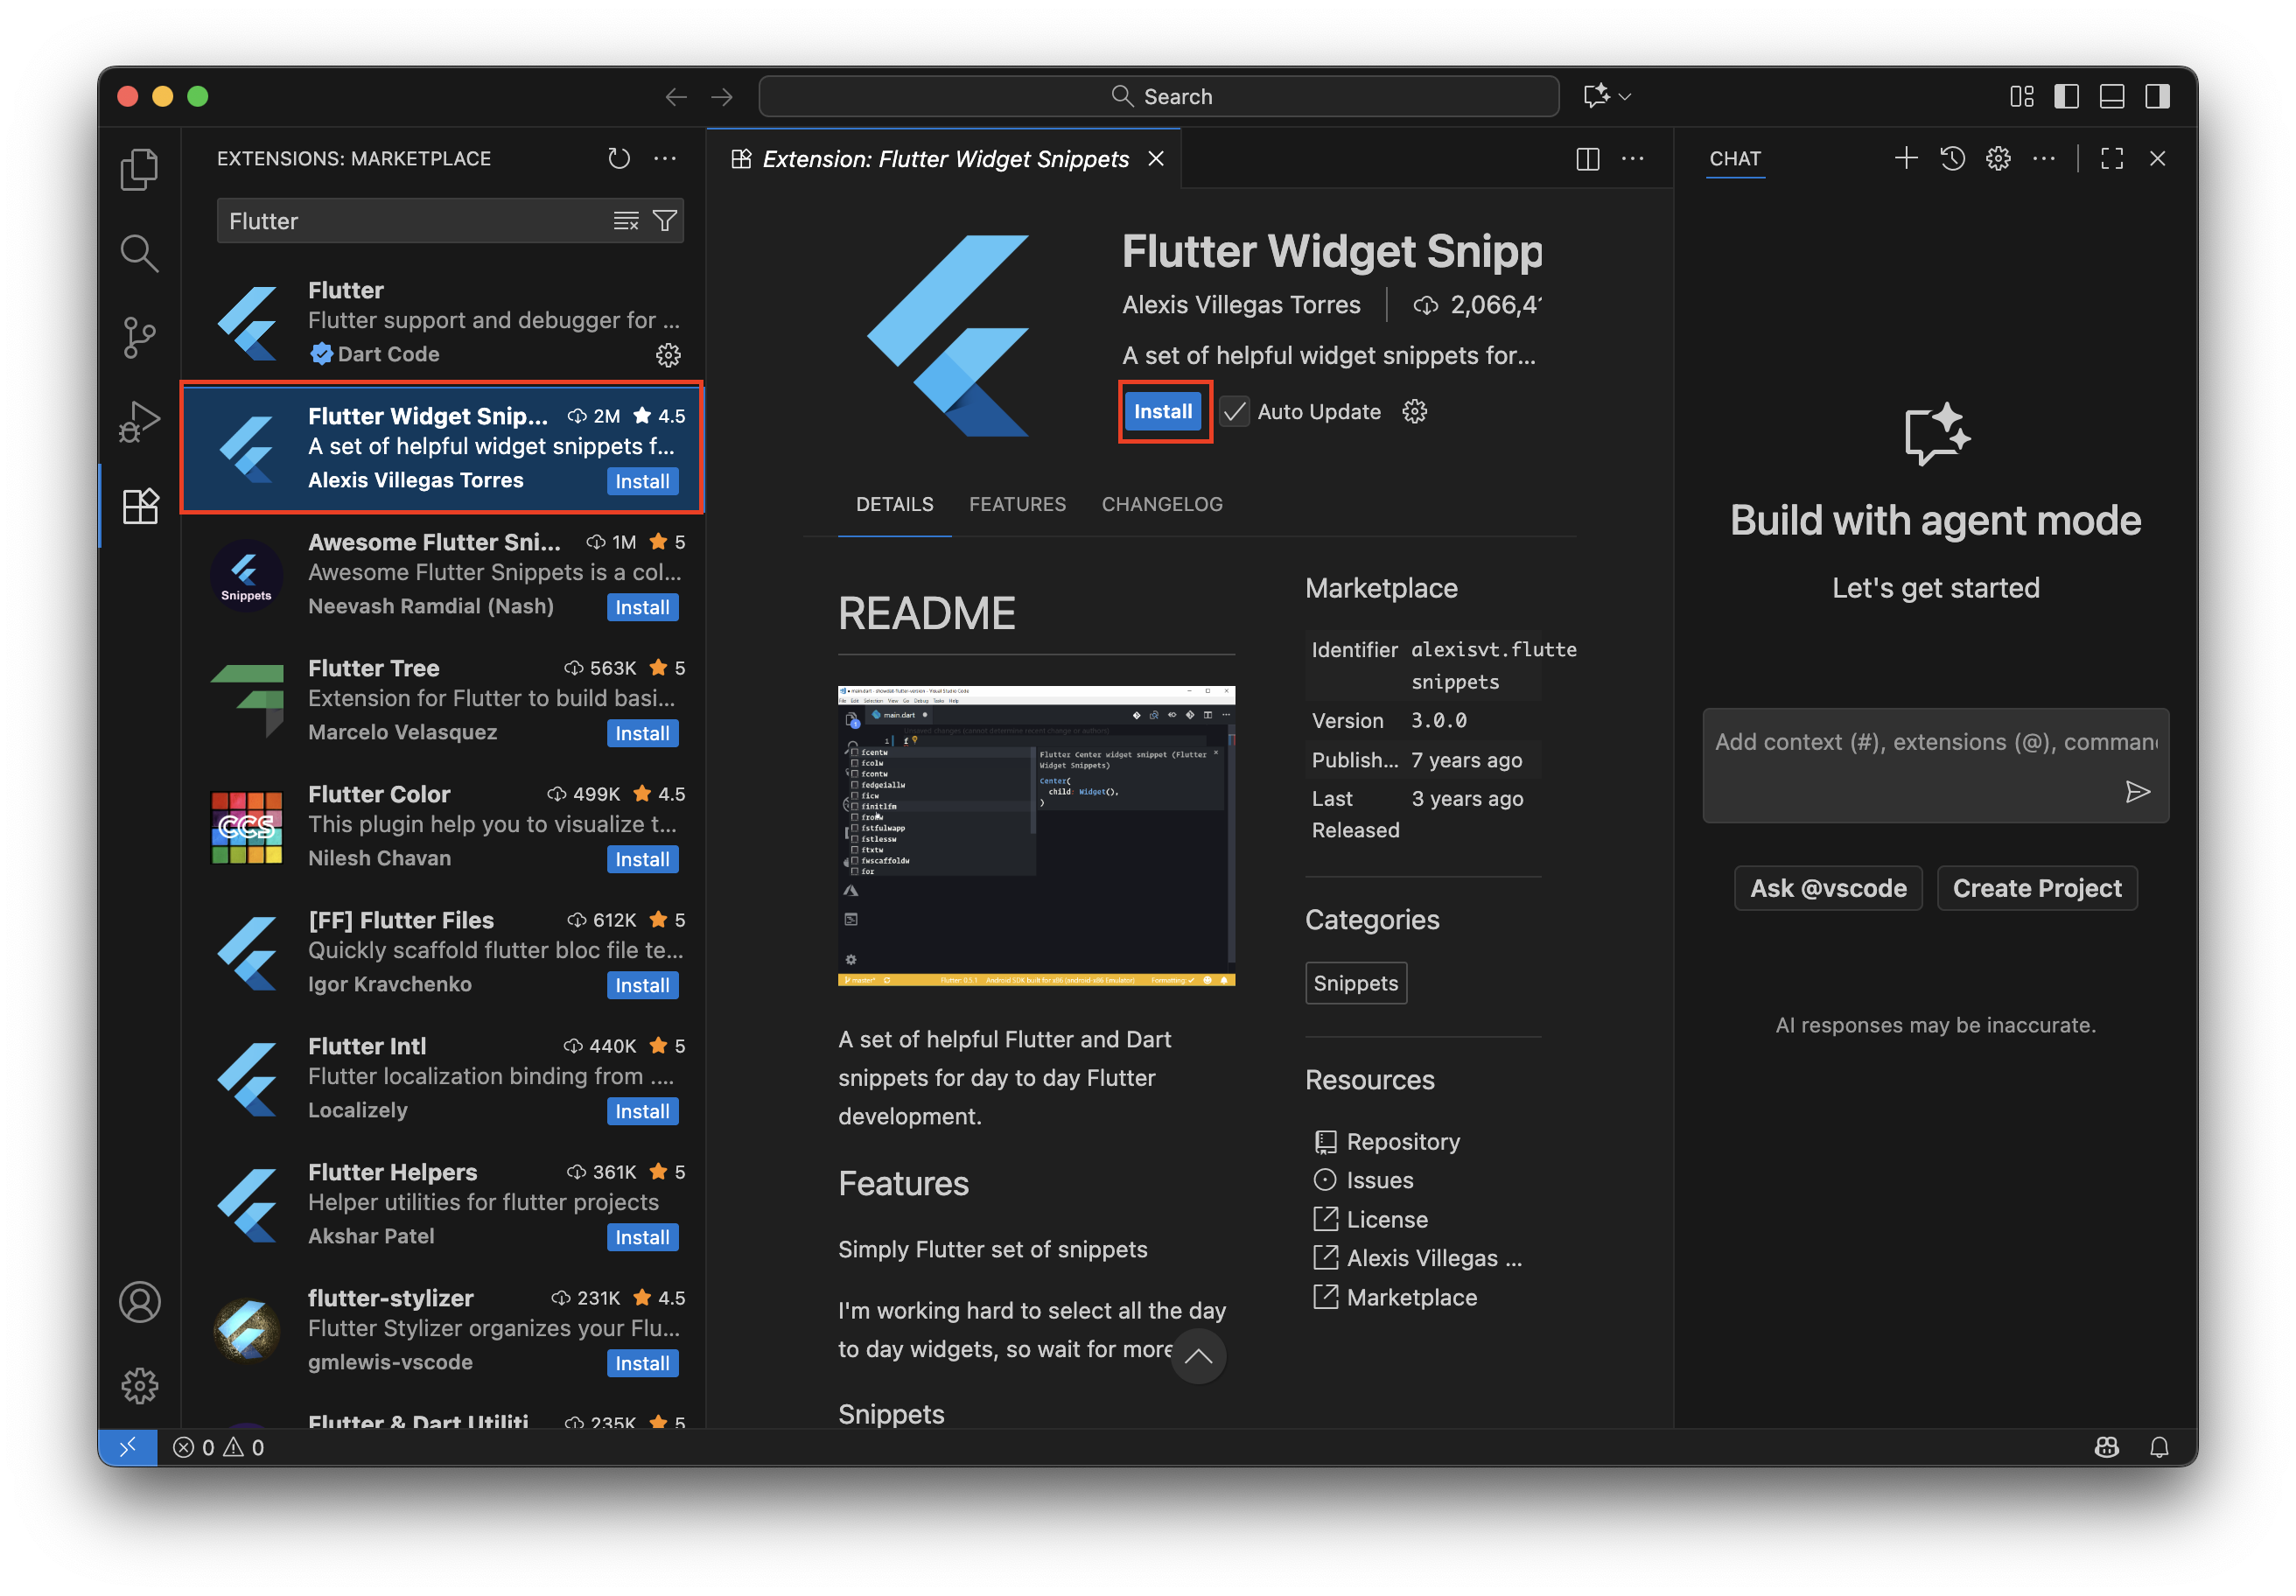Open publisher Alexis Villegas Torres link in header
Viewport: 2296px width, 1596px height.
click(x=1241, y=305)
